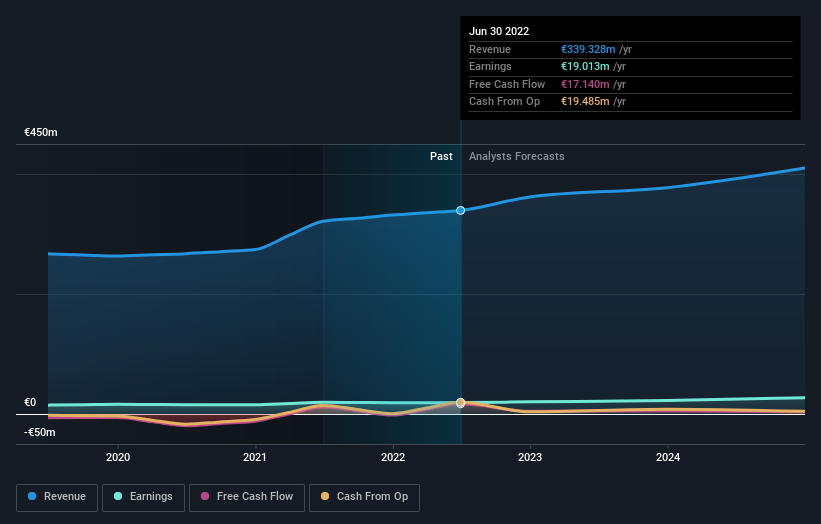The width and height of the screenshot is (821, 524).
Task: Click the €19.013m earnings value
Action: point(585,66)
